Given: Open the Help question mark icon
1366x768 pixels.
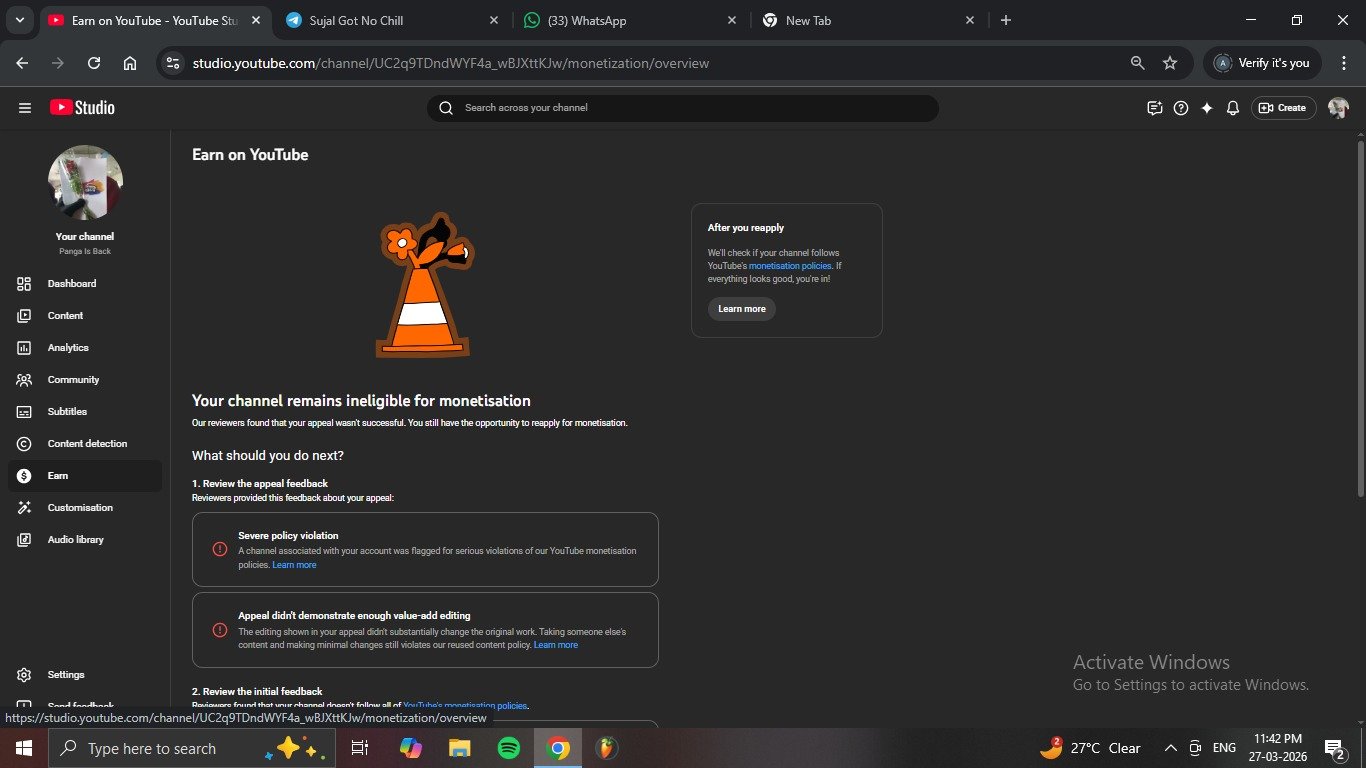Looking at the screenshot, I should (1181, 108).
